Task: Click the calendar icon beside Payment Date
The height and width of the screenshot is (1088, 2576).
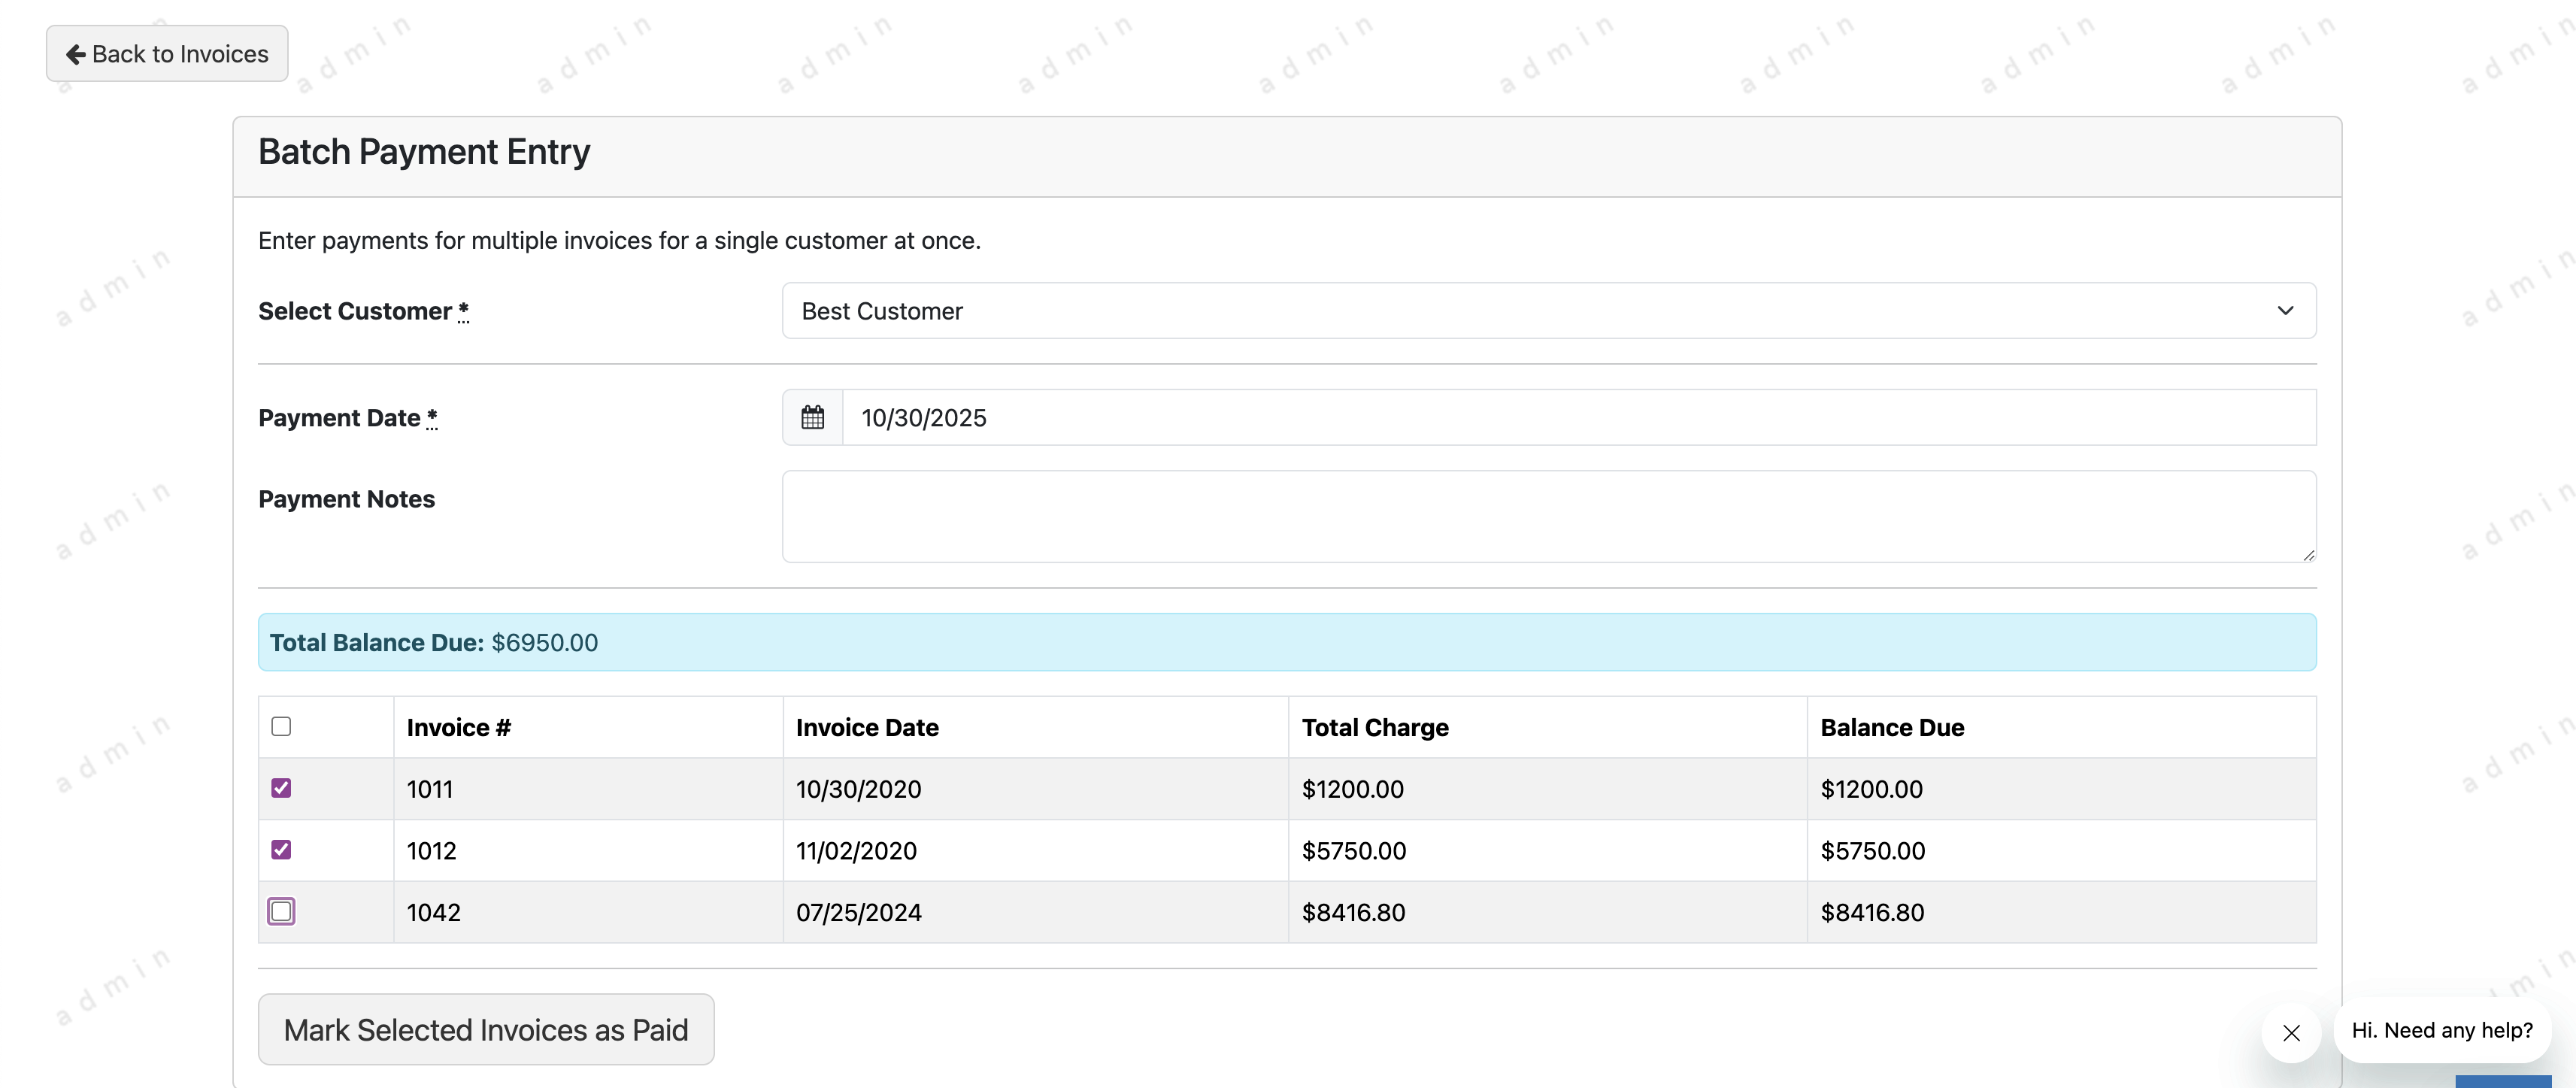Action: pyautogui.click(x=812, y=417)
